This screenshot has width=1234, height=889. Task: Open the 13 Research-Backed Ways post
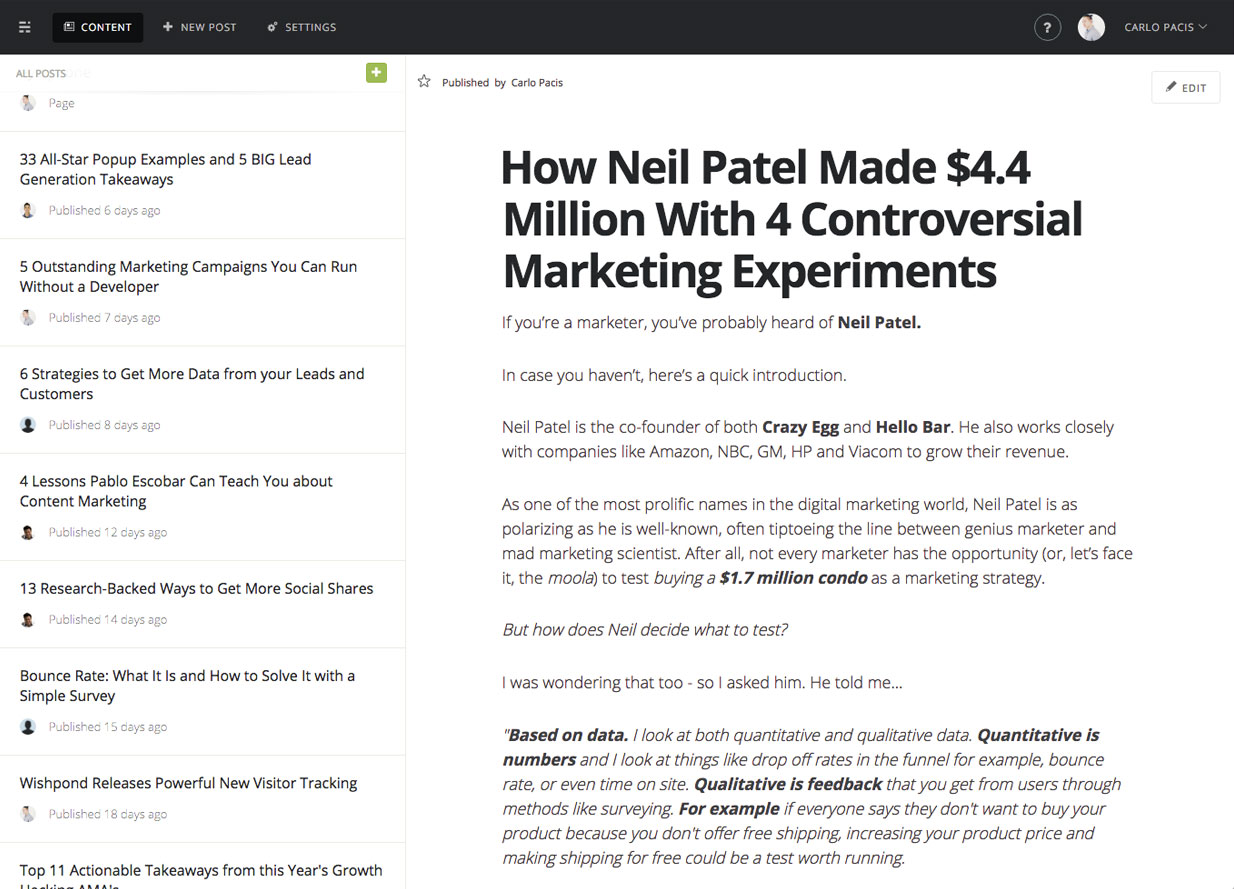[196, 588]
